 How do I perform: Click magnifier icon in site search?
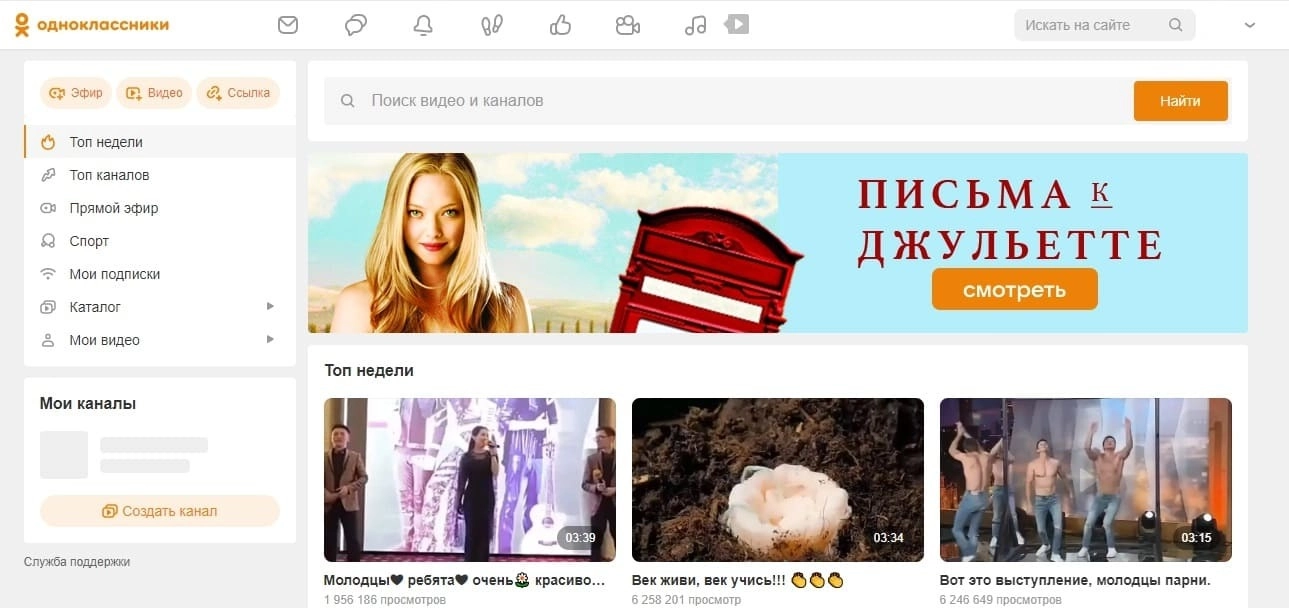pos(1176,25)
